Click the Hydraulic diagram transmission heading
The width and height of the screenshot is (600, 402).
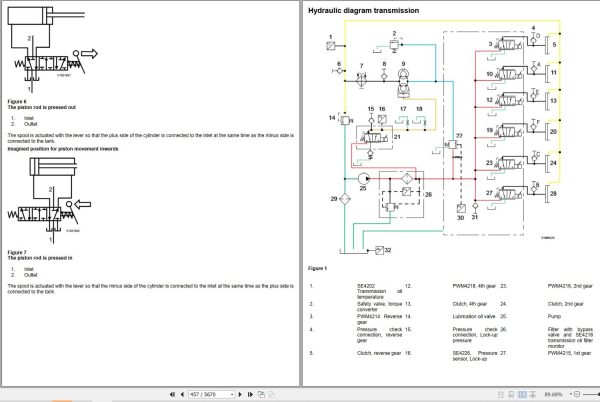363,11
